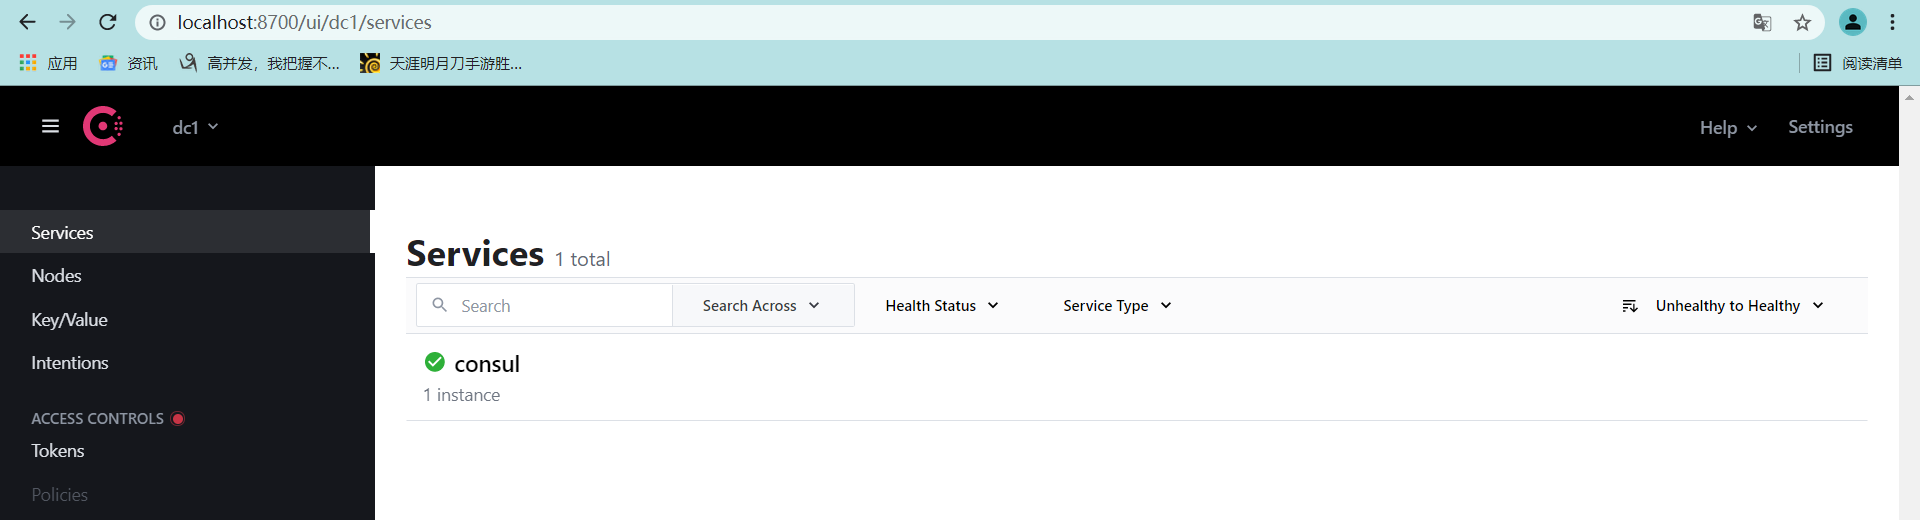The image size is (1920, 520).
Task: Expand the Search Across dropdown
Action: pyautogui.click(x=763, y=305)
